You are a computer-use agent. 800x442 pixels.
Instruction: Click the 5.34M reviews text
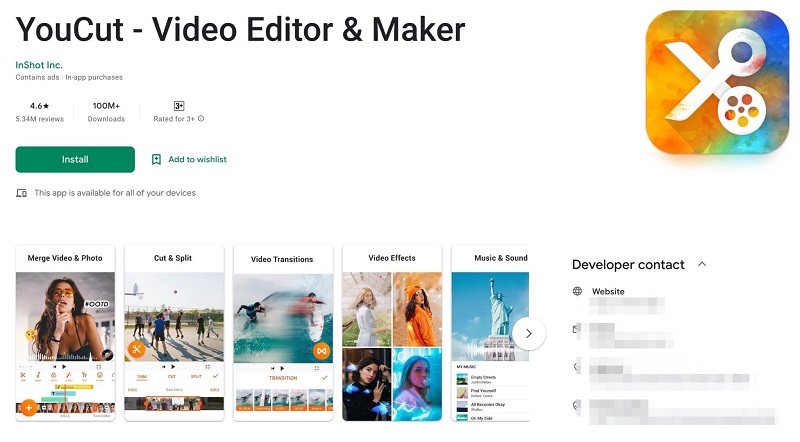pos(39,119)
